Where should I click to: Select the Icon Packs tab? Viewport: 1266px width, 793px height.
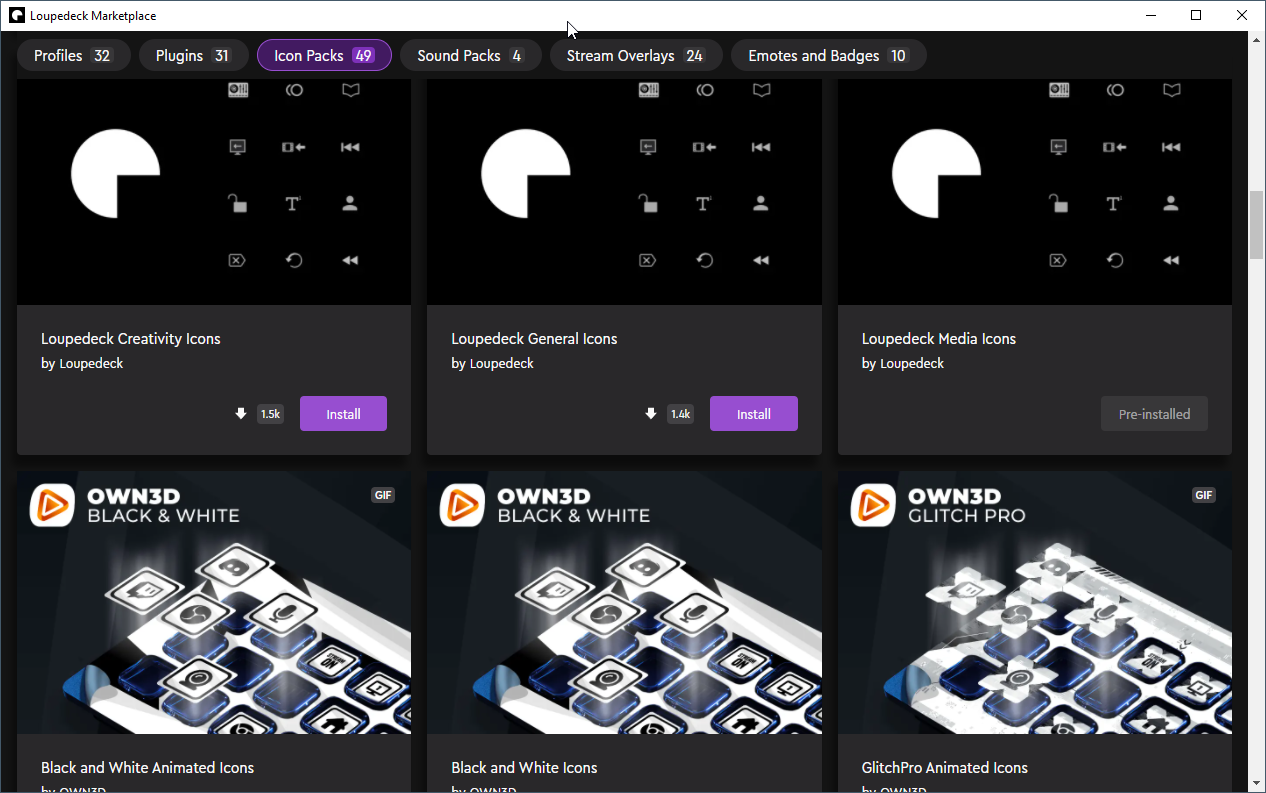point(324,56)
